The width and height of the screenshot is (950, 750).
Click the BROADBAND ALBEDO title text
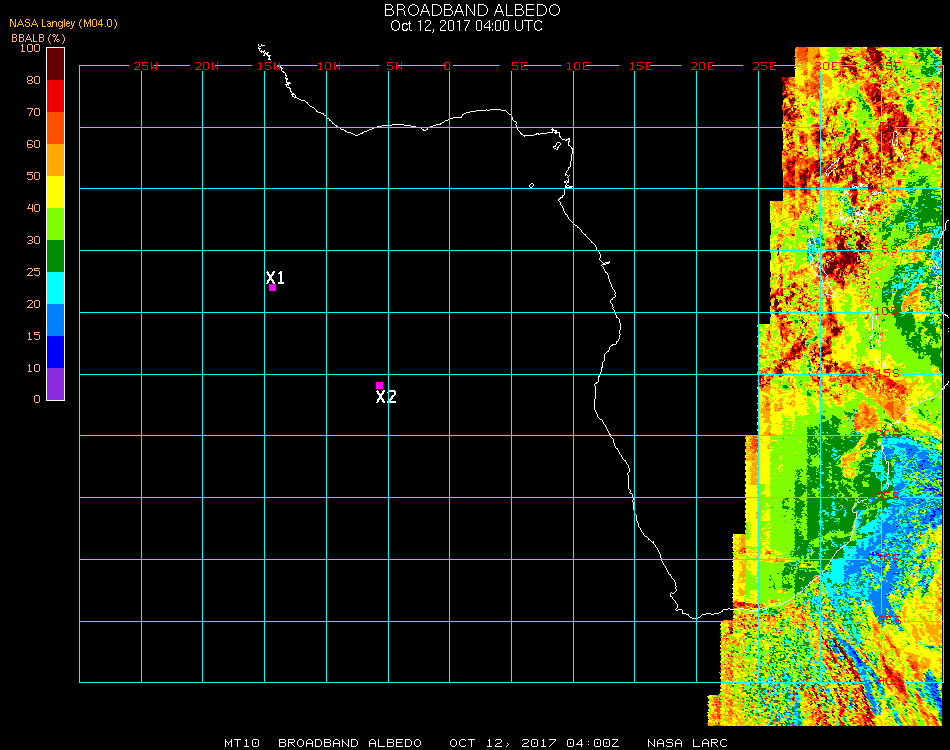point(472,10)
